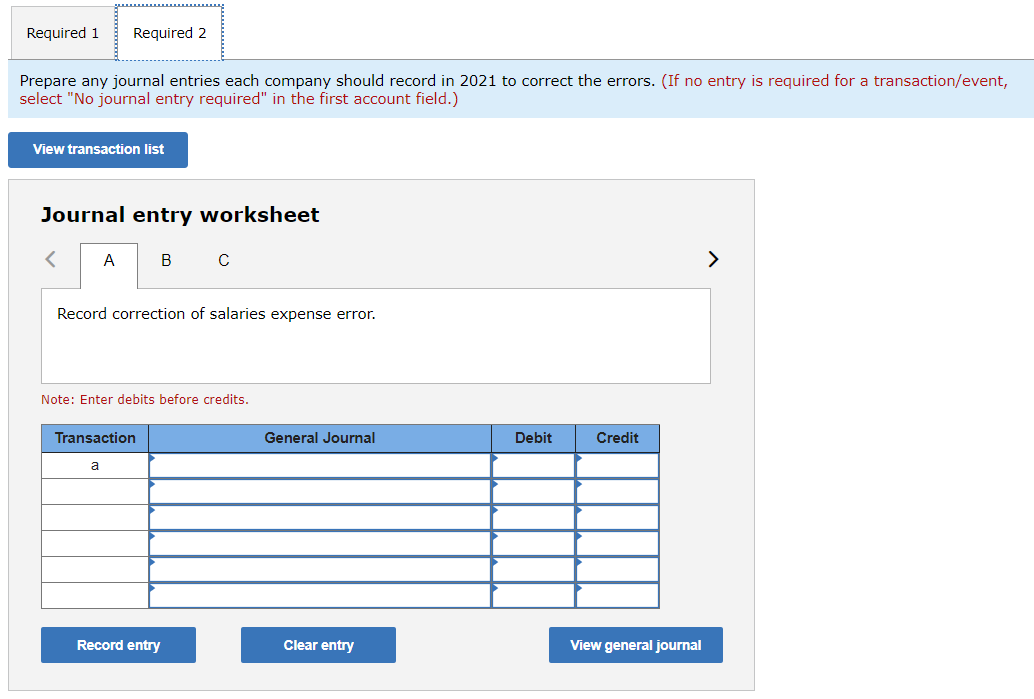The image size is (1034, 699).
Task: Click the Record entry button
Action: click(118, 645)
